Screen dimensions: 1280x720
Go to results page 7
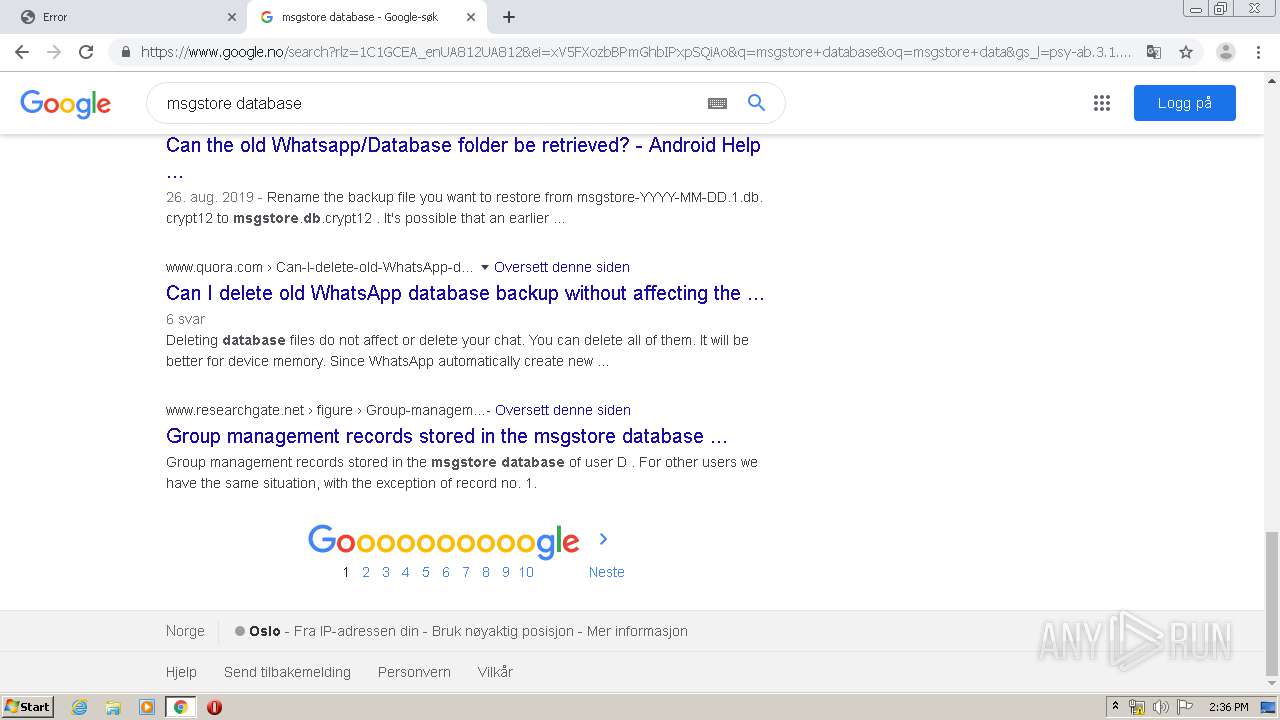point(466,572)
